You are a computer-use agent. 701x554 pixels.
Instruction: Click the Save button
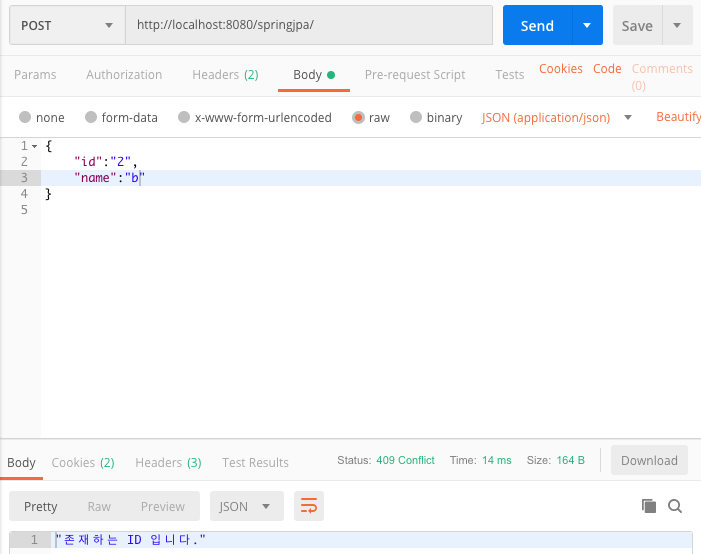coord(638,25)
